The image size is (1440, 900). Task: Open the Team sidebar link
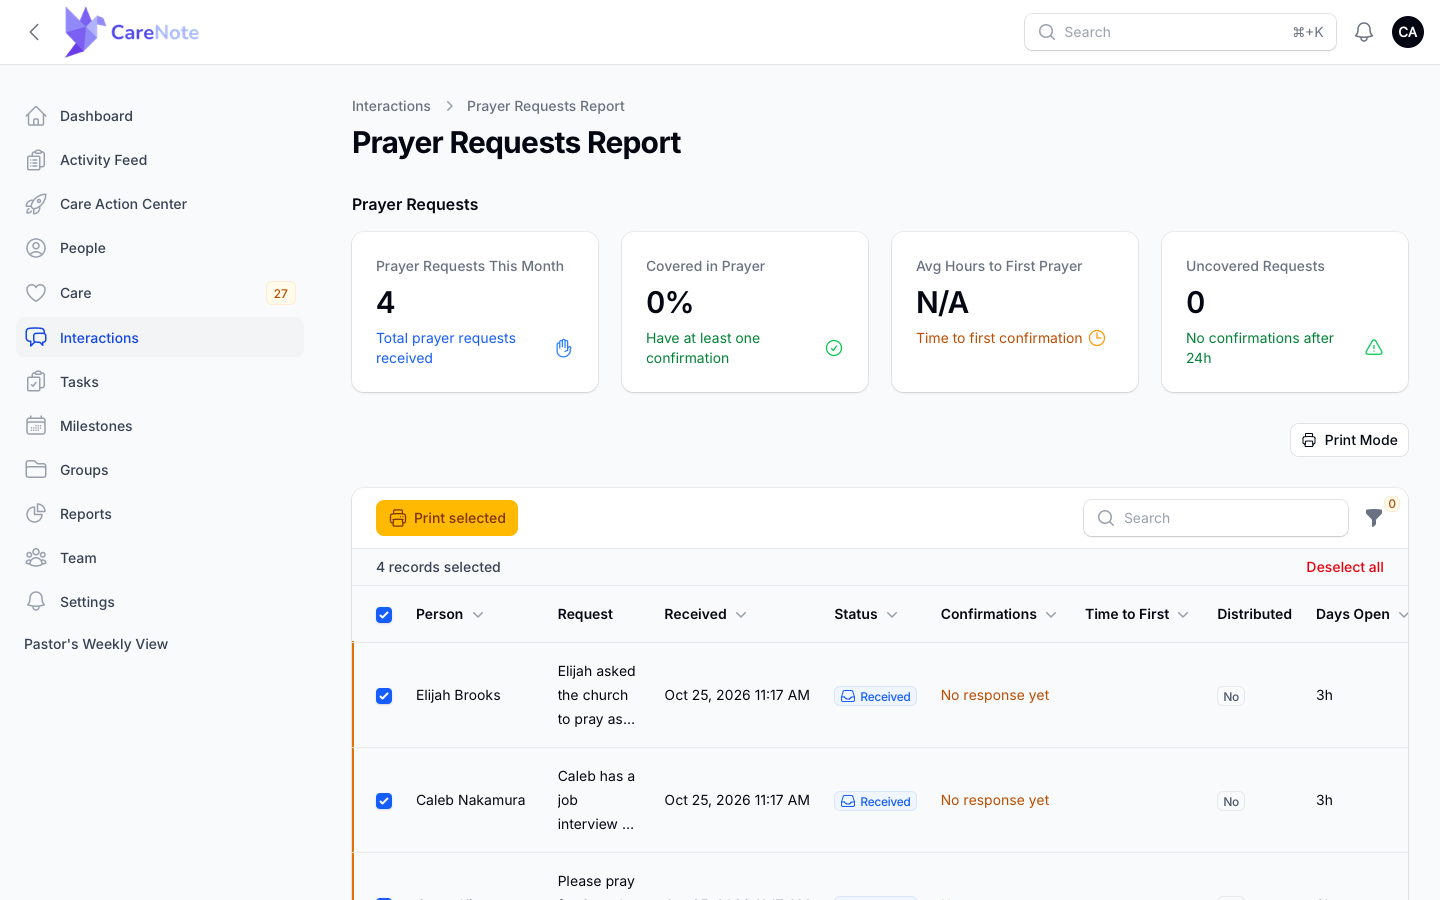pos(160,558)
